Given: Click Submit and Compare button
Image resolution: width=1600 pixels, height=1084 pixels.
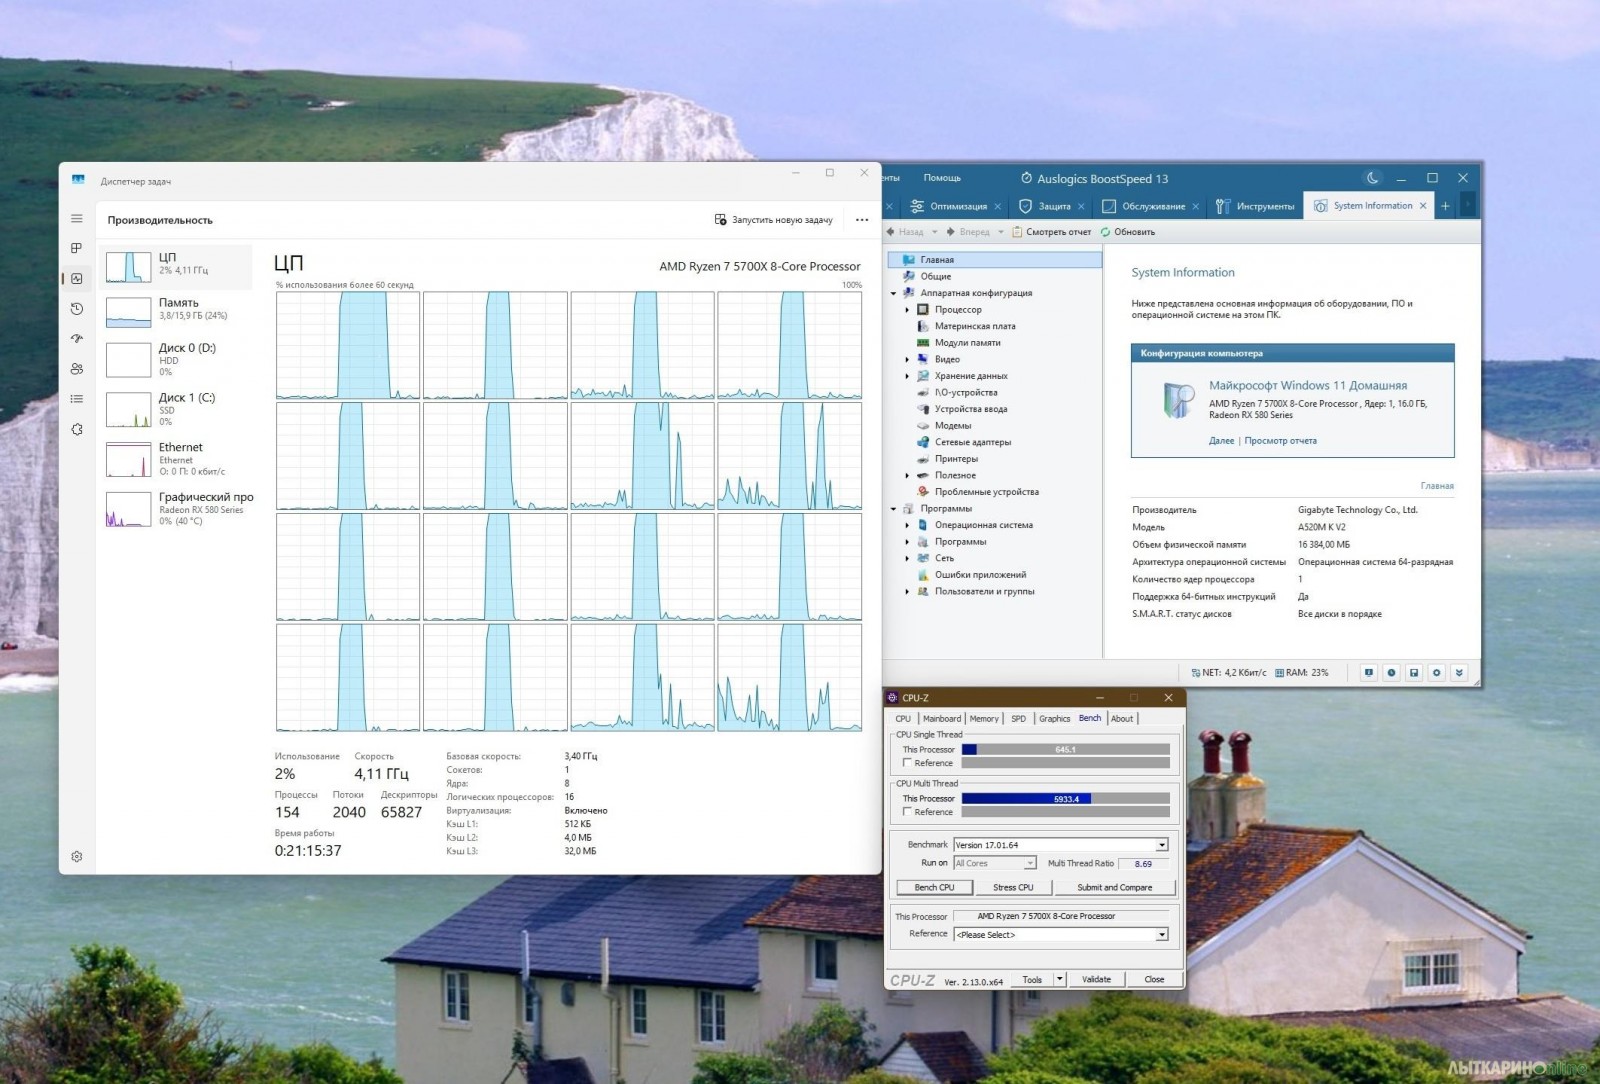Looking at the screenshot, I should click(1114, 887).
